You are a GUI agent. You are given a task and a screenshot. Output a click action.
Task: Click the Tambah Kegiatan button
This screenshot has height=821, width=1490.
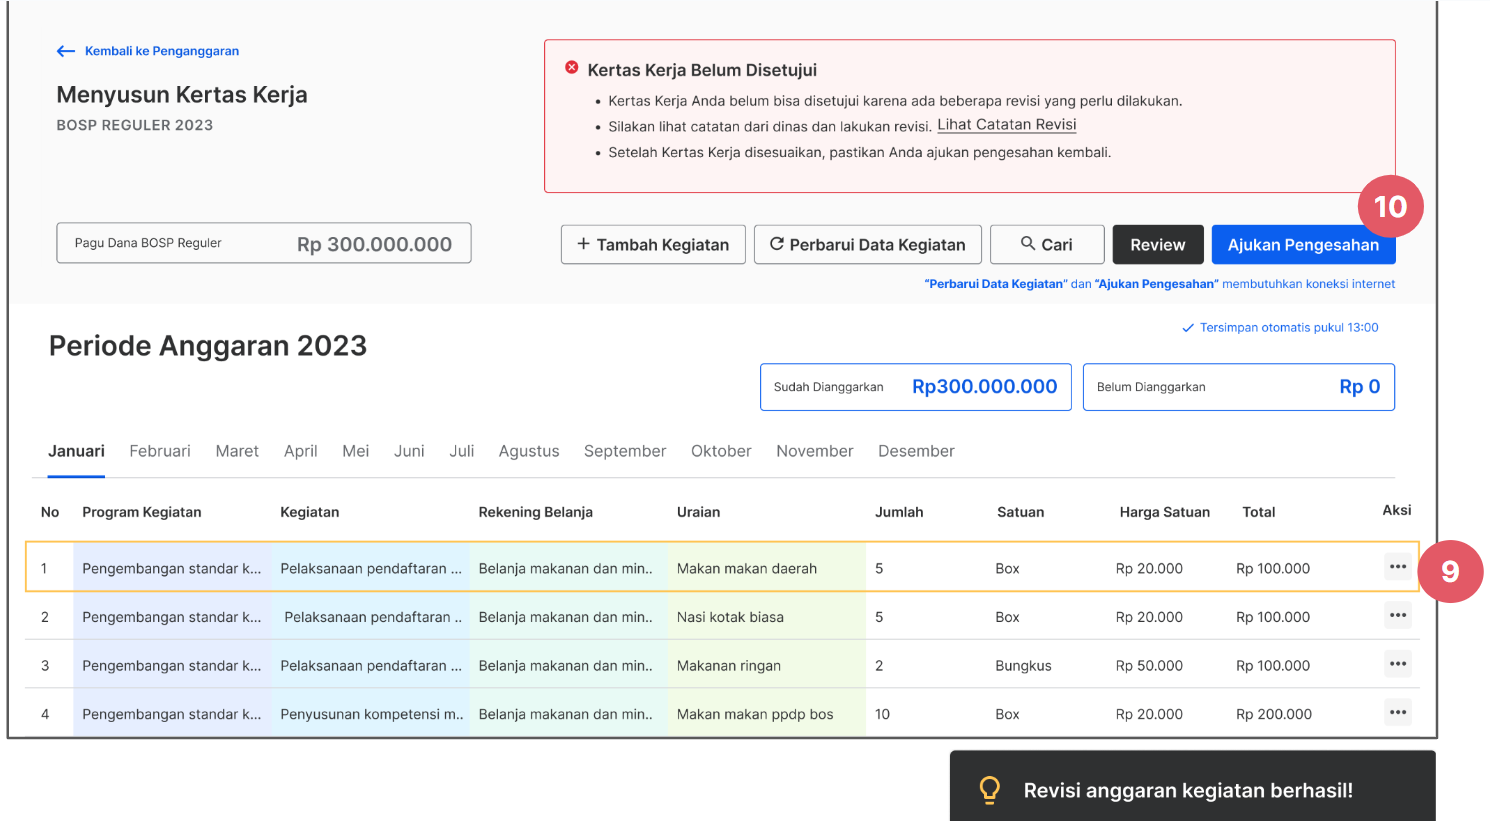[x=653, y=244]
